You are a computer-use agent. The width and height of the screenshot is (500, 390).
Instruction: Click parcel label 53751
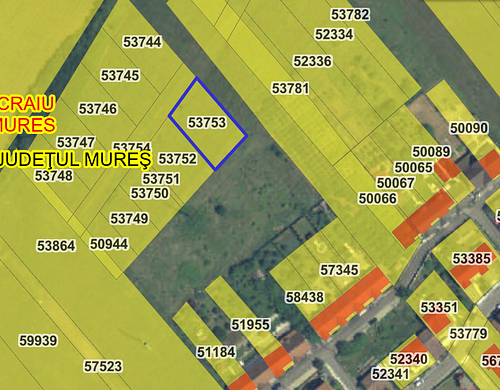[x=161, y=179]
